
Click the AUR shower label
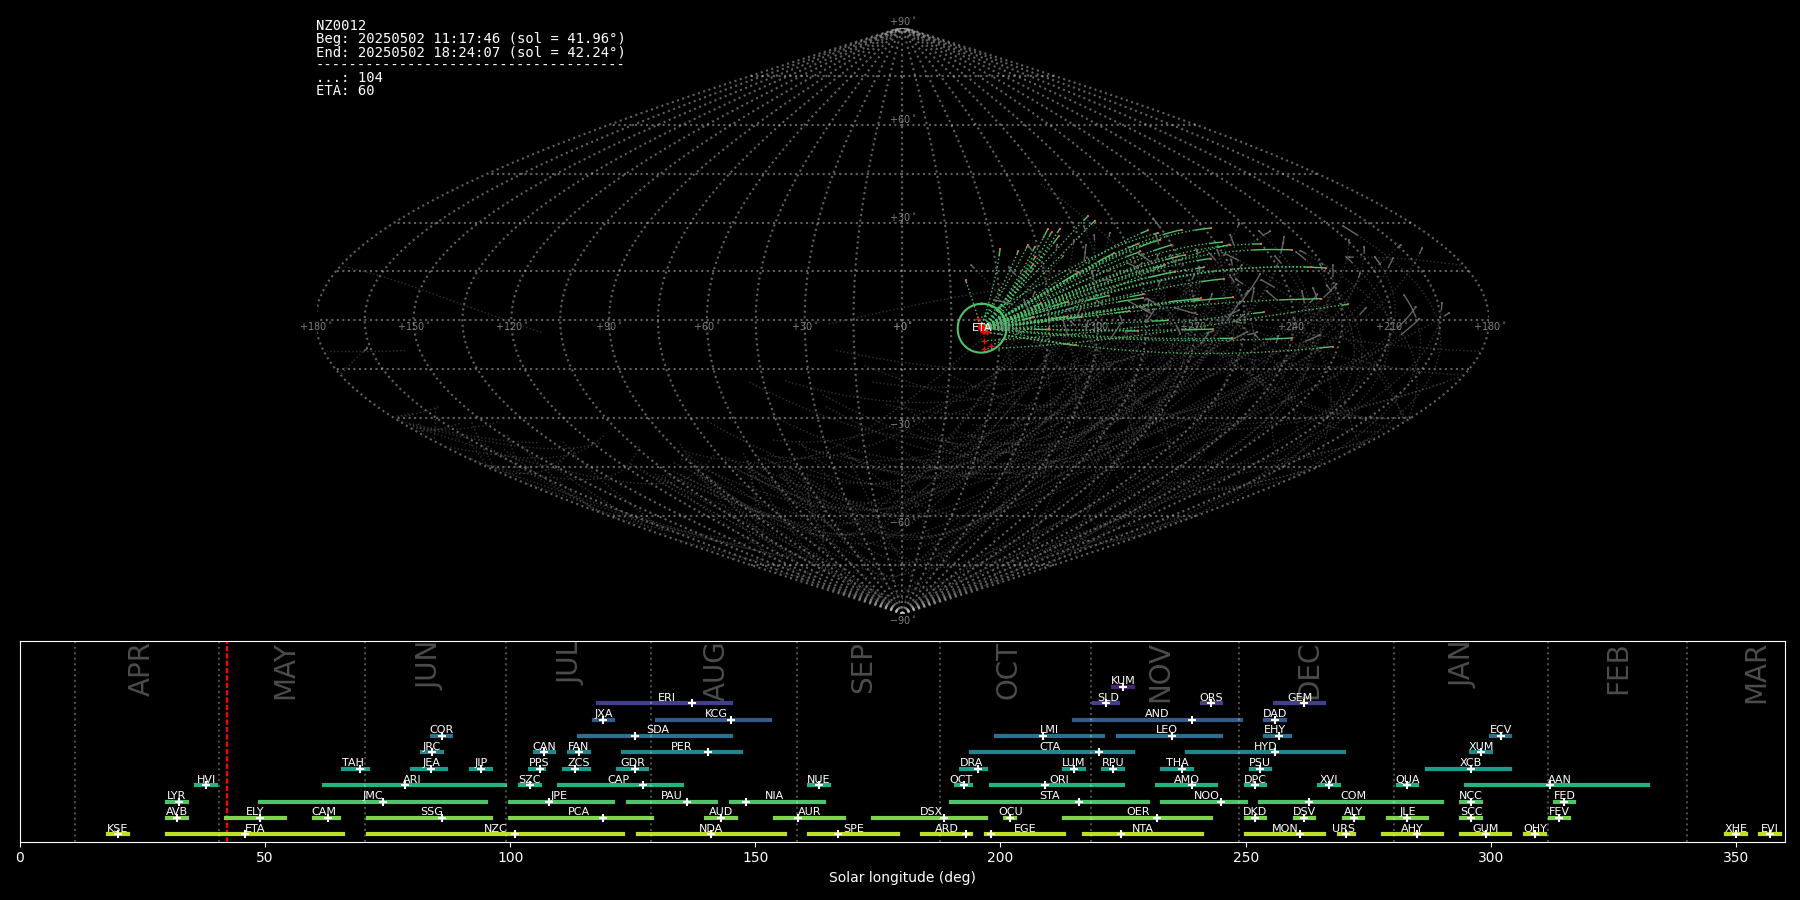coord(809,812)
